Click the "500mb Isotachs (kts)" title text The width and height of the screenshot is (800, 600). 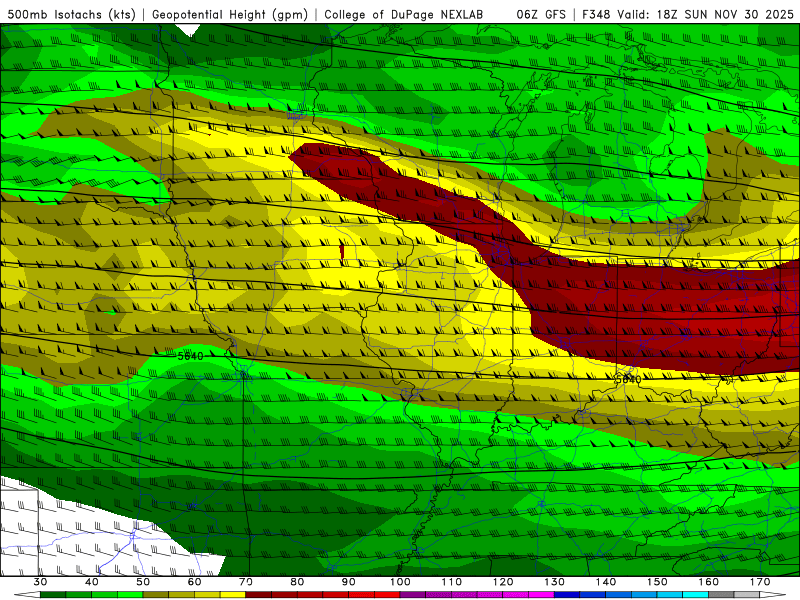click(x=71, y=15)
